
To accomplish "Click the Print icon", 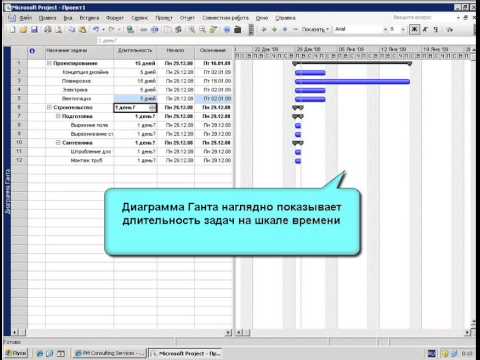I will point(48,30).
